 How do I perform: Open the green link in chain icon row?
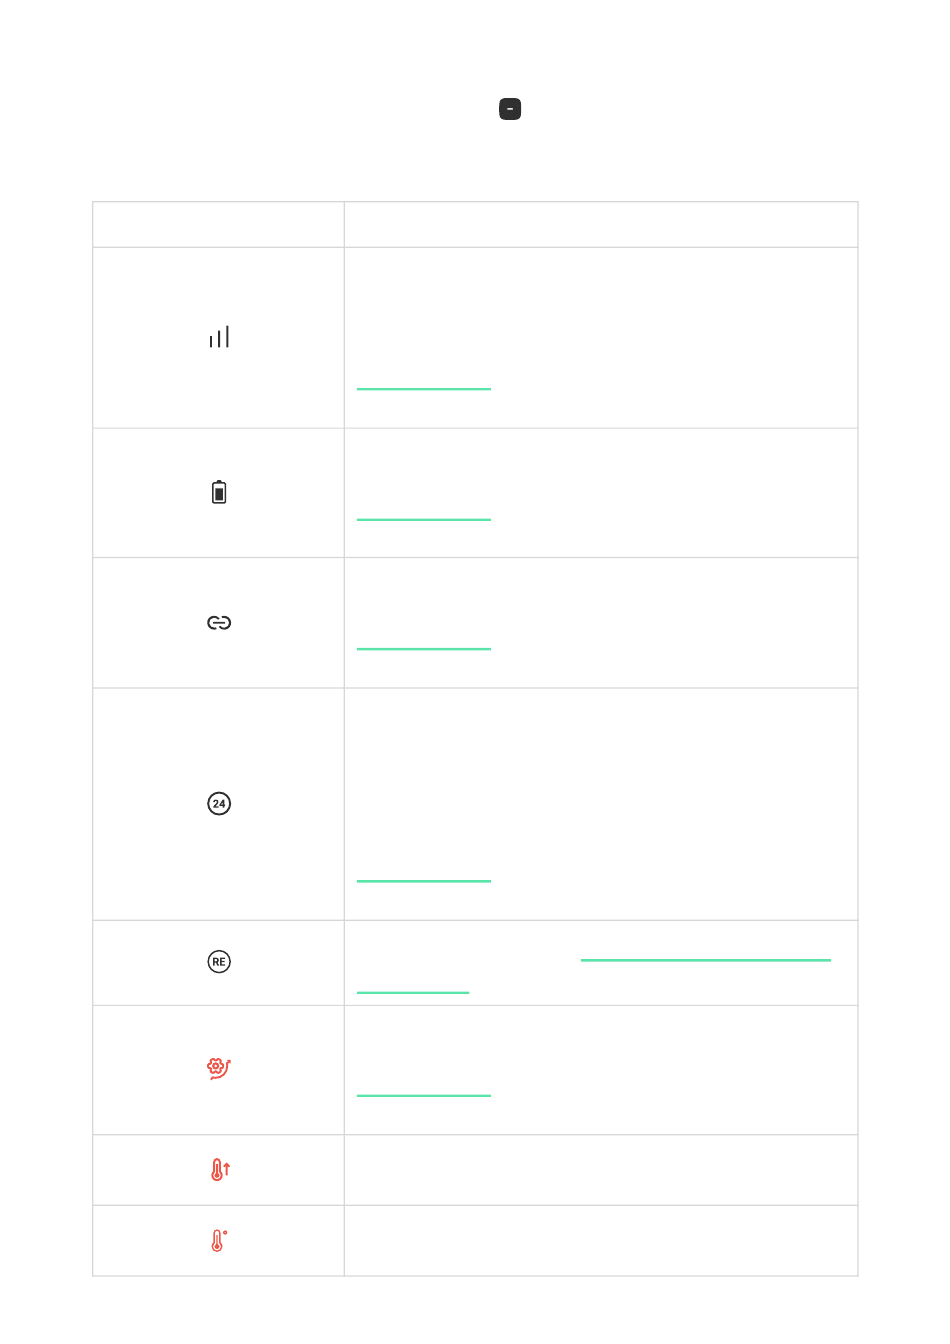point(423,648)
